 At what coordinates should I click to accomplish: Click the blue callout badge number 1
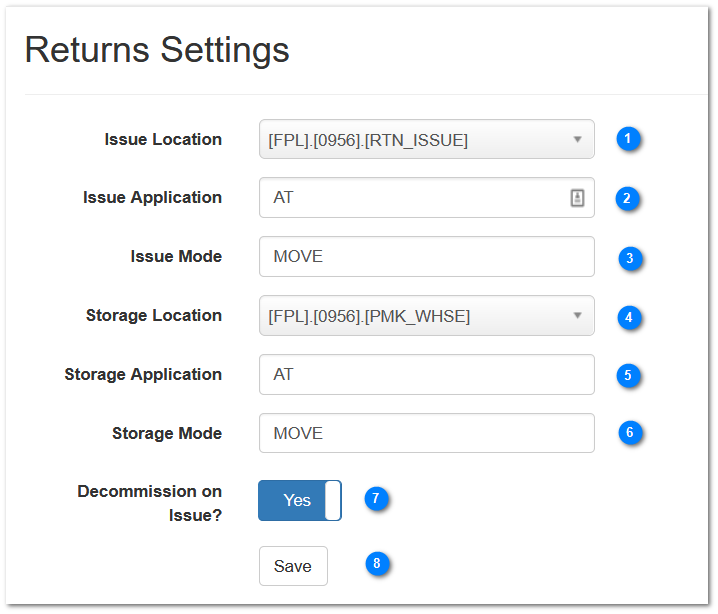coord(627,139)
